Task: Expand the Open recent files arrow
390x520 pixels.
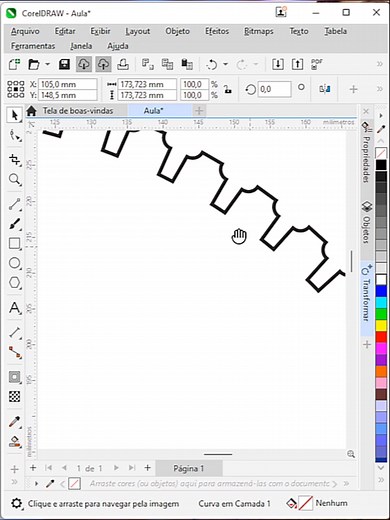Action: [47, 64]
